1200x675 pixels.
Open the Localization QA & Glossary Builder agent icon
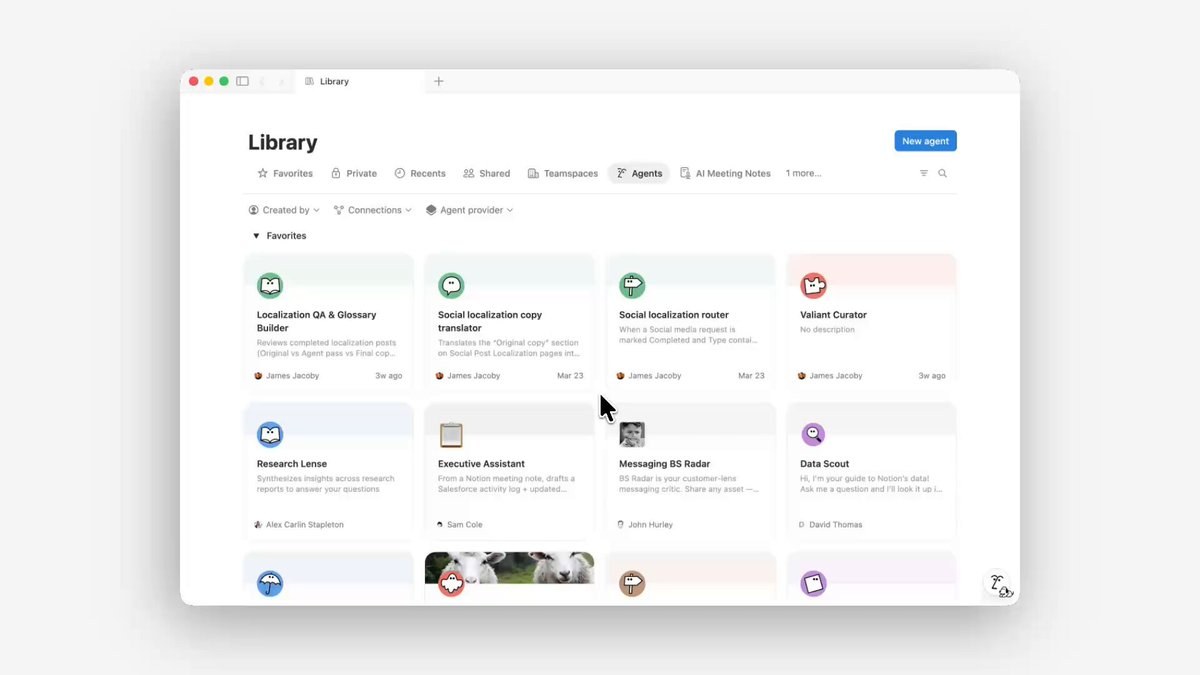point(270,286)
